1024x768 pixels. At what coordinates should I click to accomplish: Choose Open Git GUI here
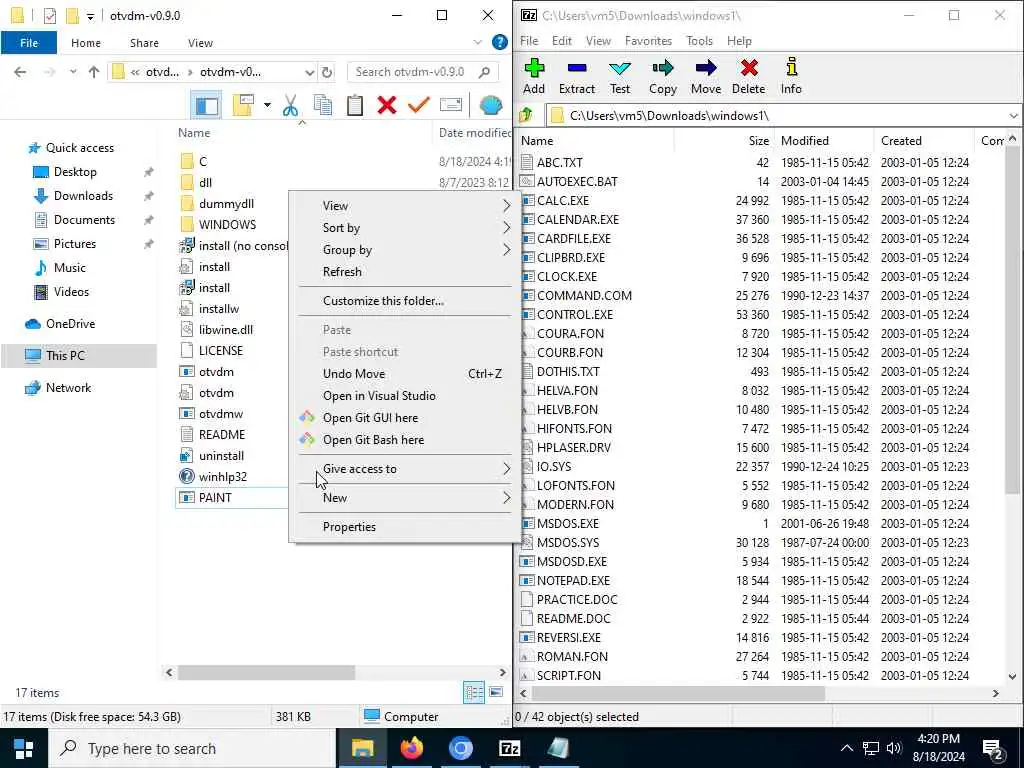click(405, 418)
